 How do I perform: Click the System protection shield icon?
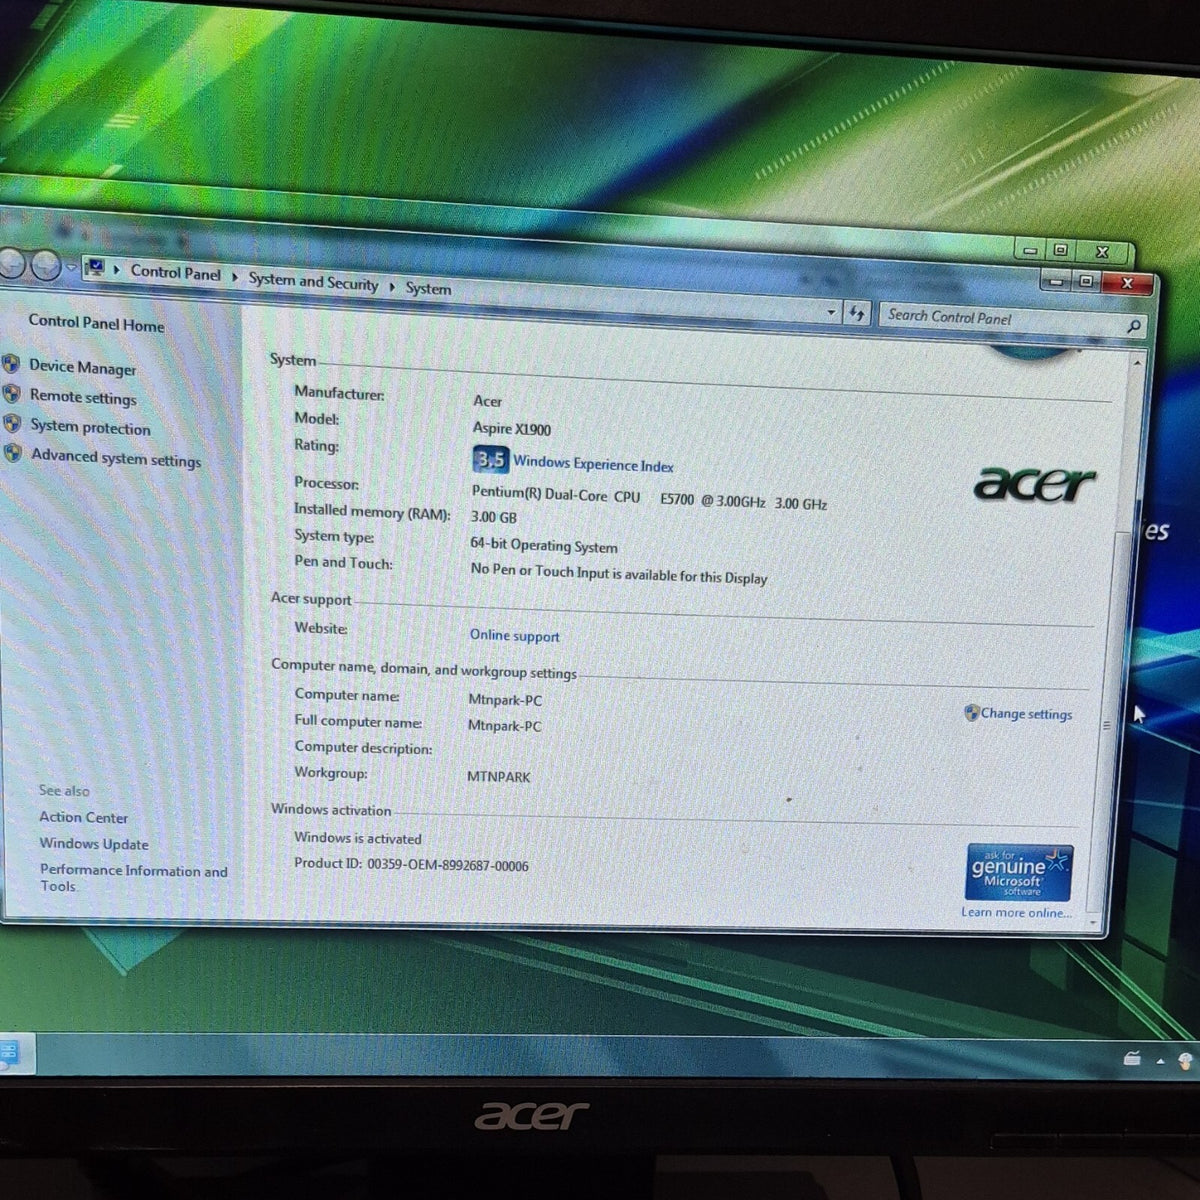tap(12, 424)
